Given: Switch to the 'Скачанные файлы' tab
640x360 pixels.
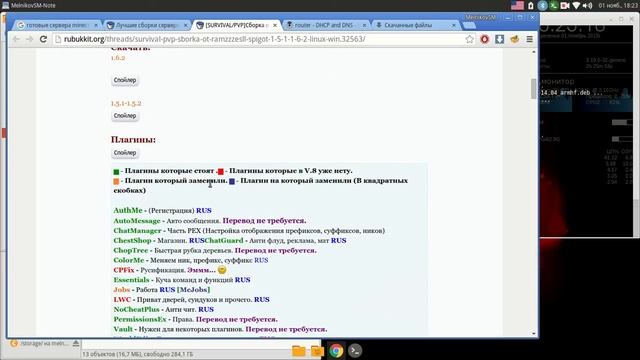Looking at the screenshot, I should coord(412,25).
